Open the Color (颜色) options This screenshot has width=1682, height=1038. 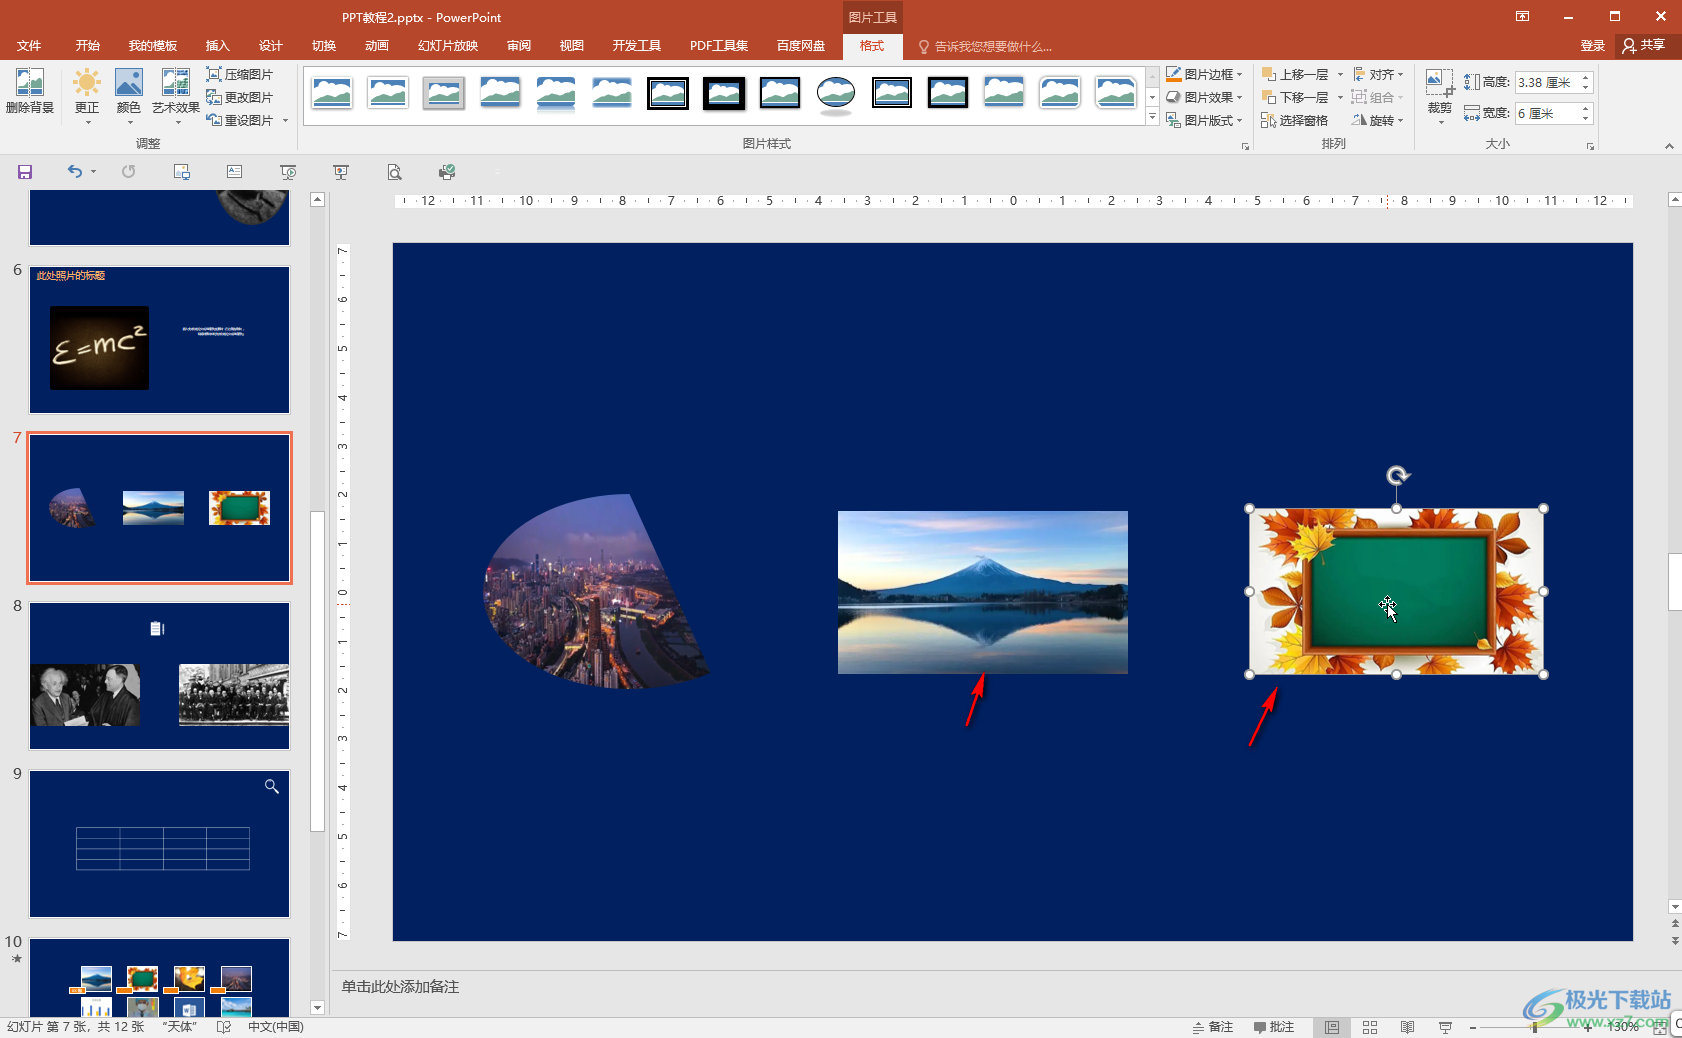[129, 96]
